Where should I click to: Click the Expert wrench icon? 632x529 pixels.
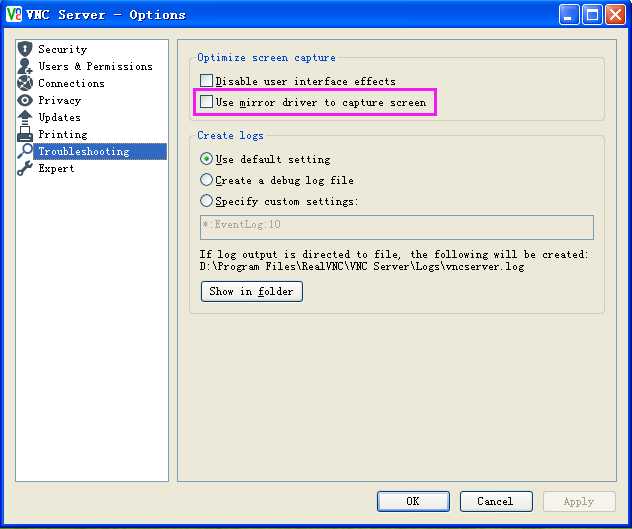coord(25,168)
